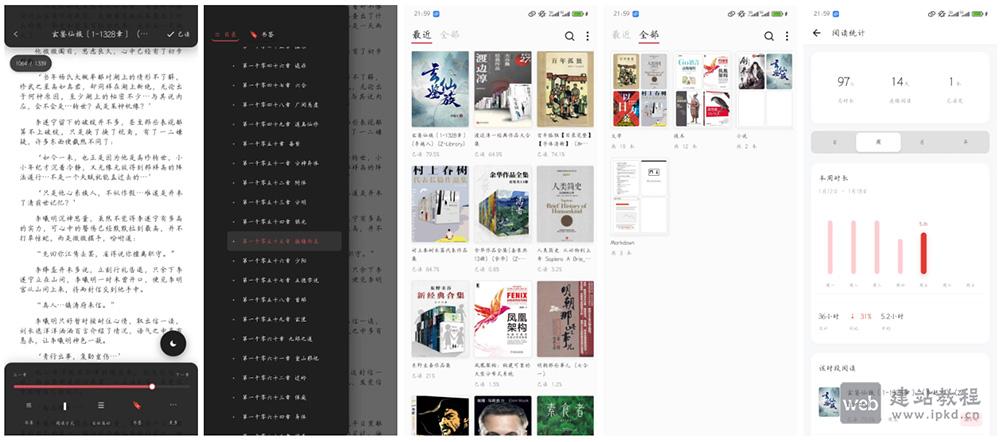Select chapter 第一千零六十章 in the contents list
The height and width of the screenshot is (442, 1000).
284,339
